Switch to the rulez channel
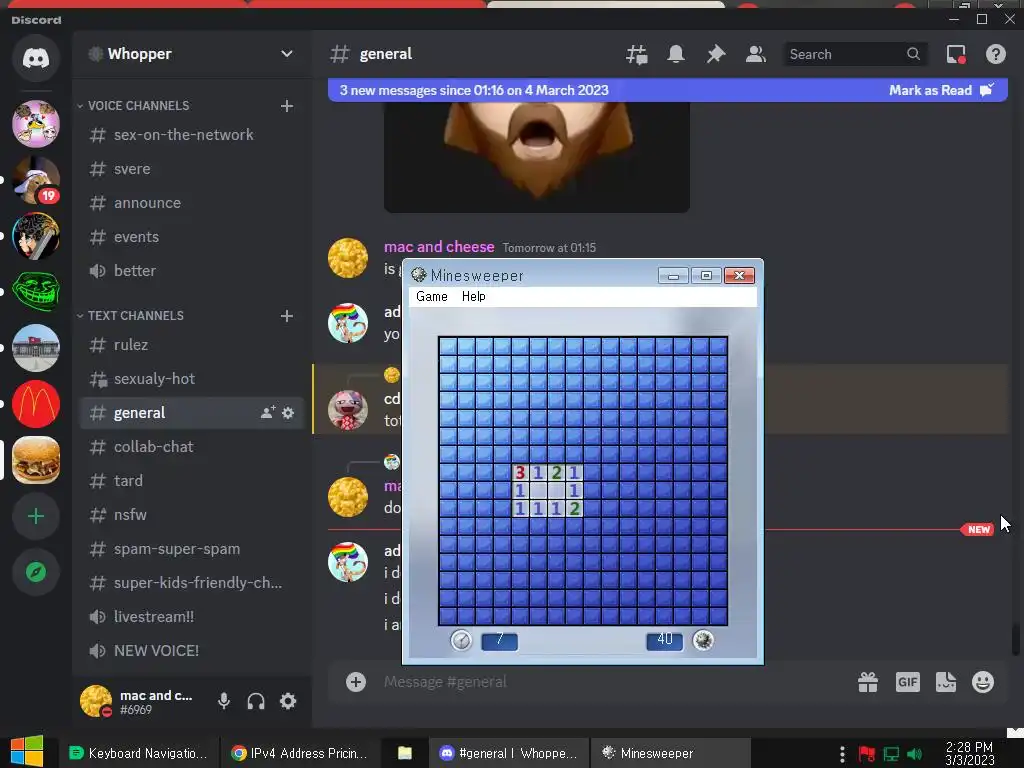The height and width of the screenshot is (768, 1024). (x=191, y=345)
